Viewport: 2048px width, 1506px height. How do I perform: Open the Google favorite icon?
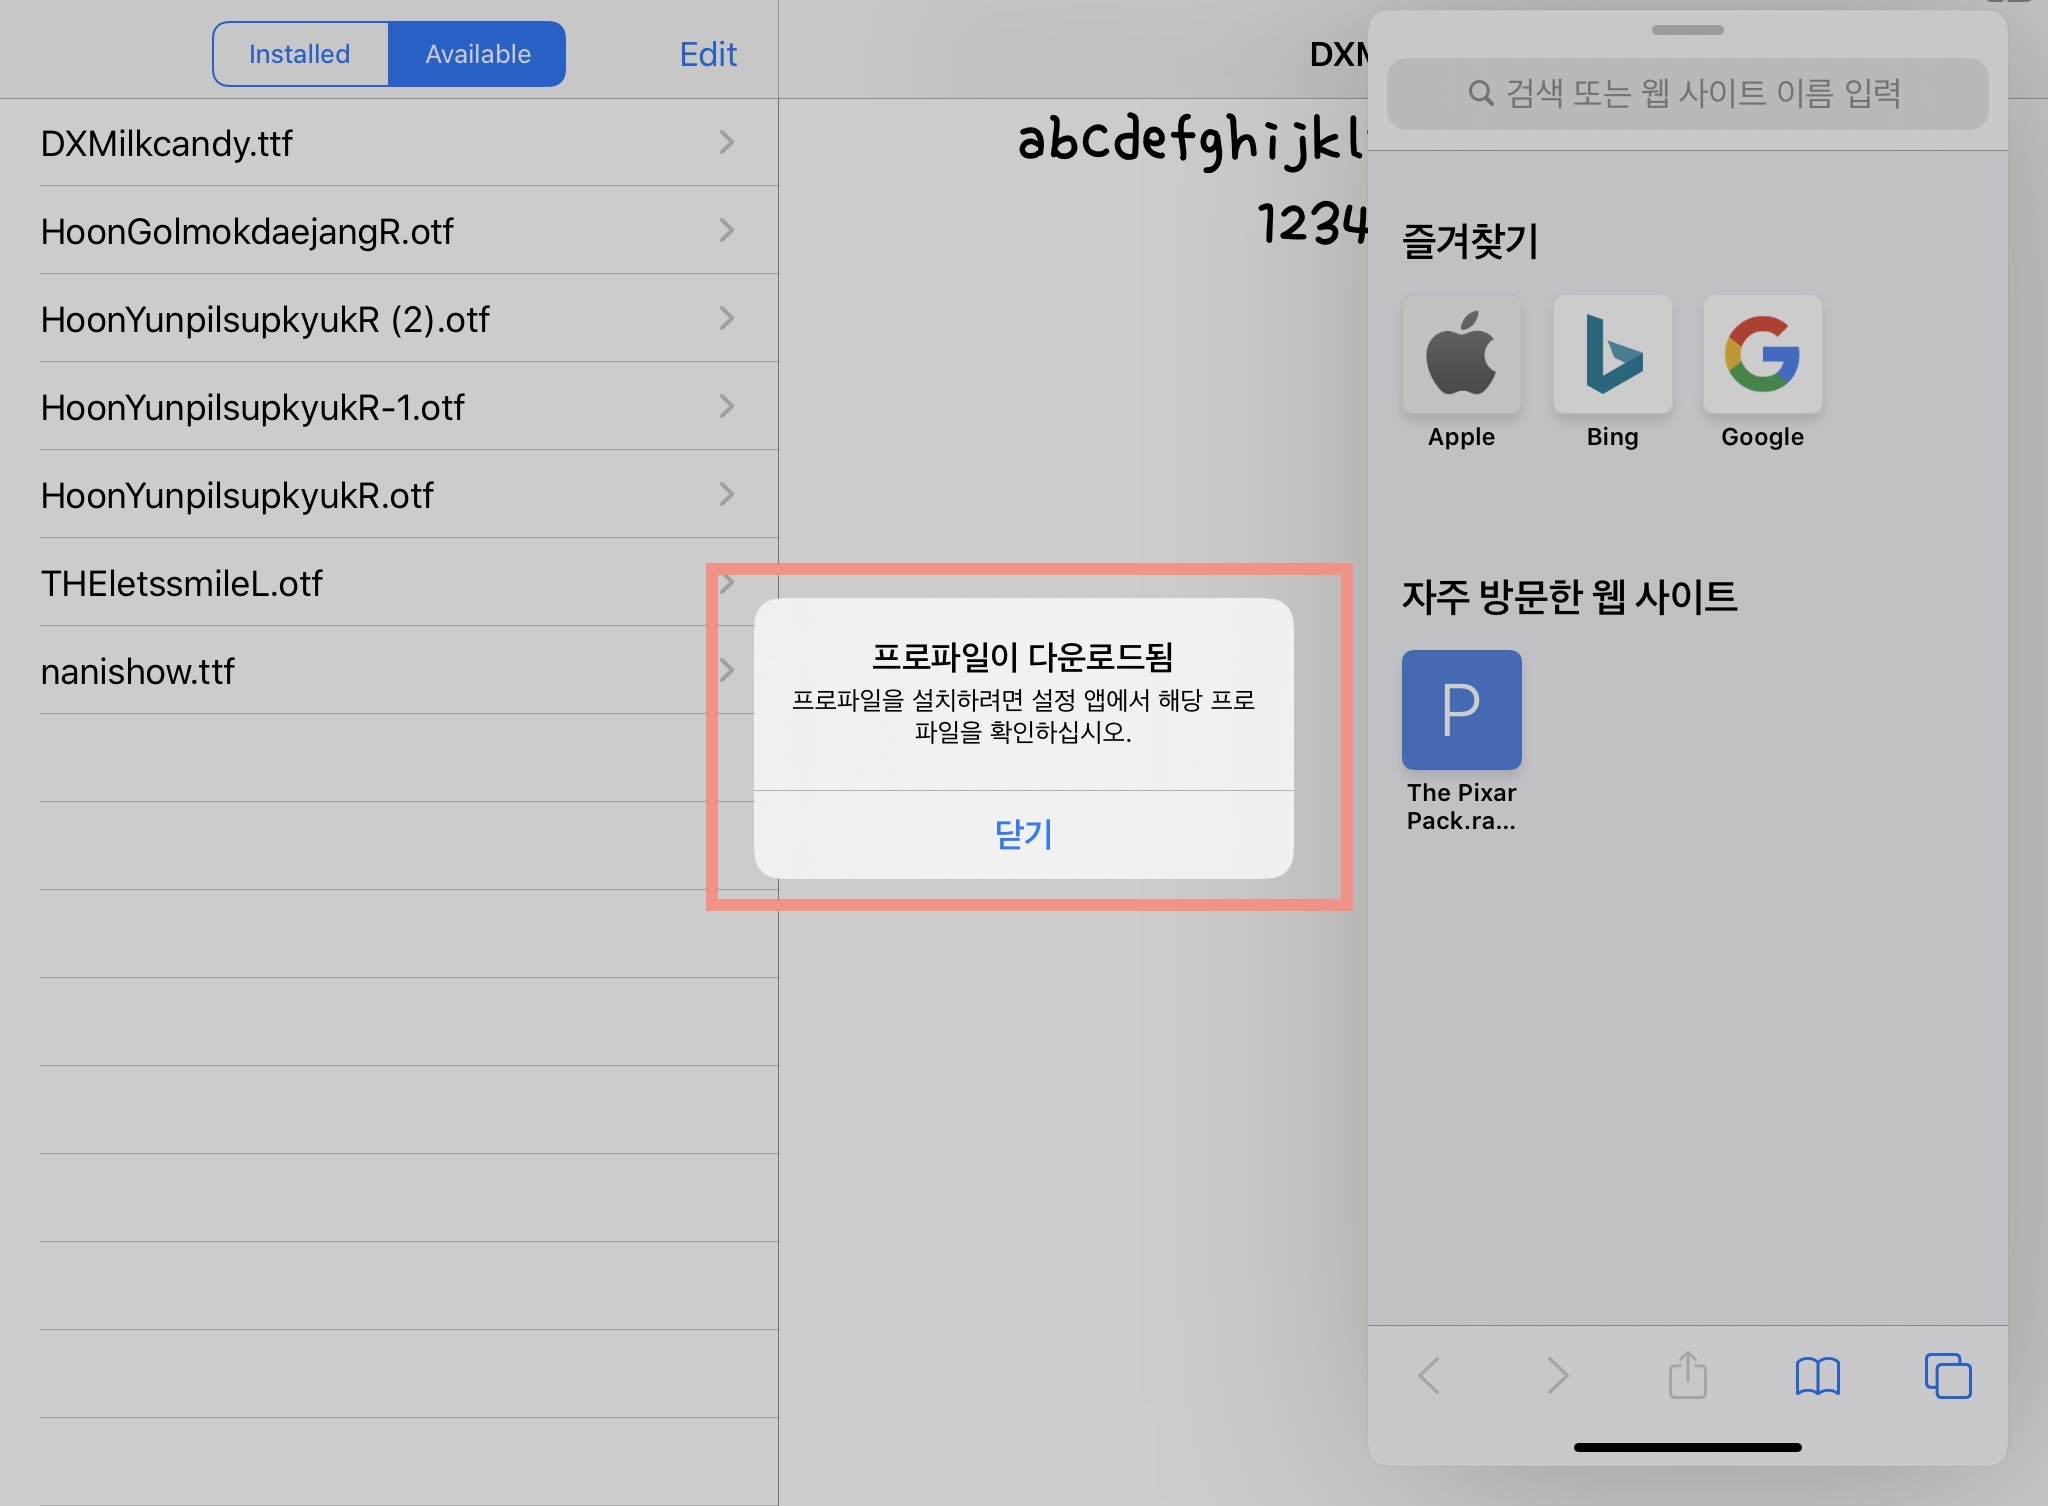1762,354
